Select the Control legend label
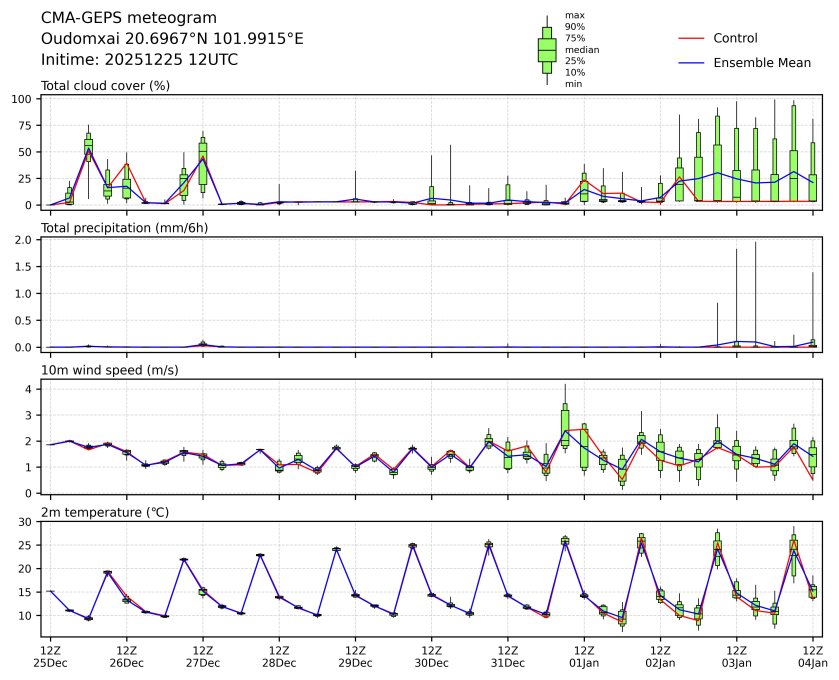839x680 pixels. 735,38
